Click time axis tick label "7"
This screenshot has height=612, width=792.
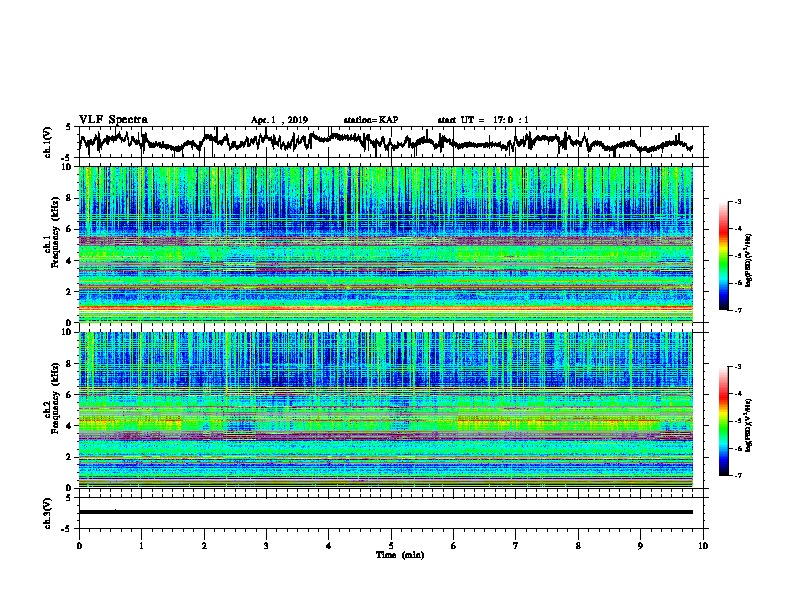[516, 546]
